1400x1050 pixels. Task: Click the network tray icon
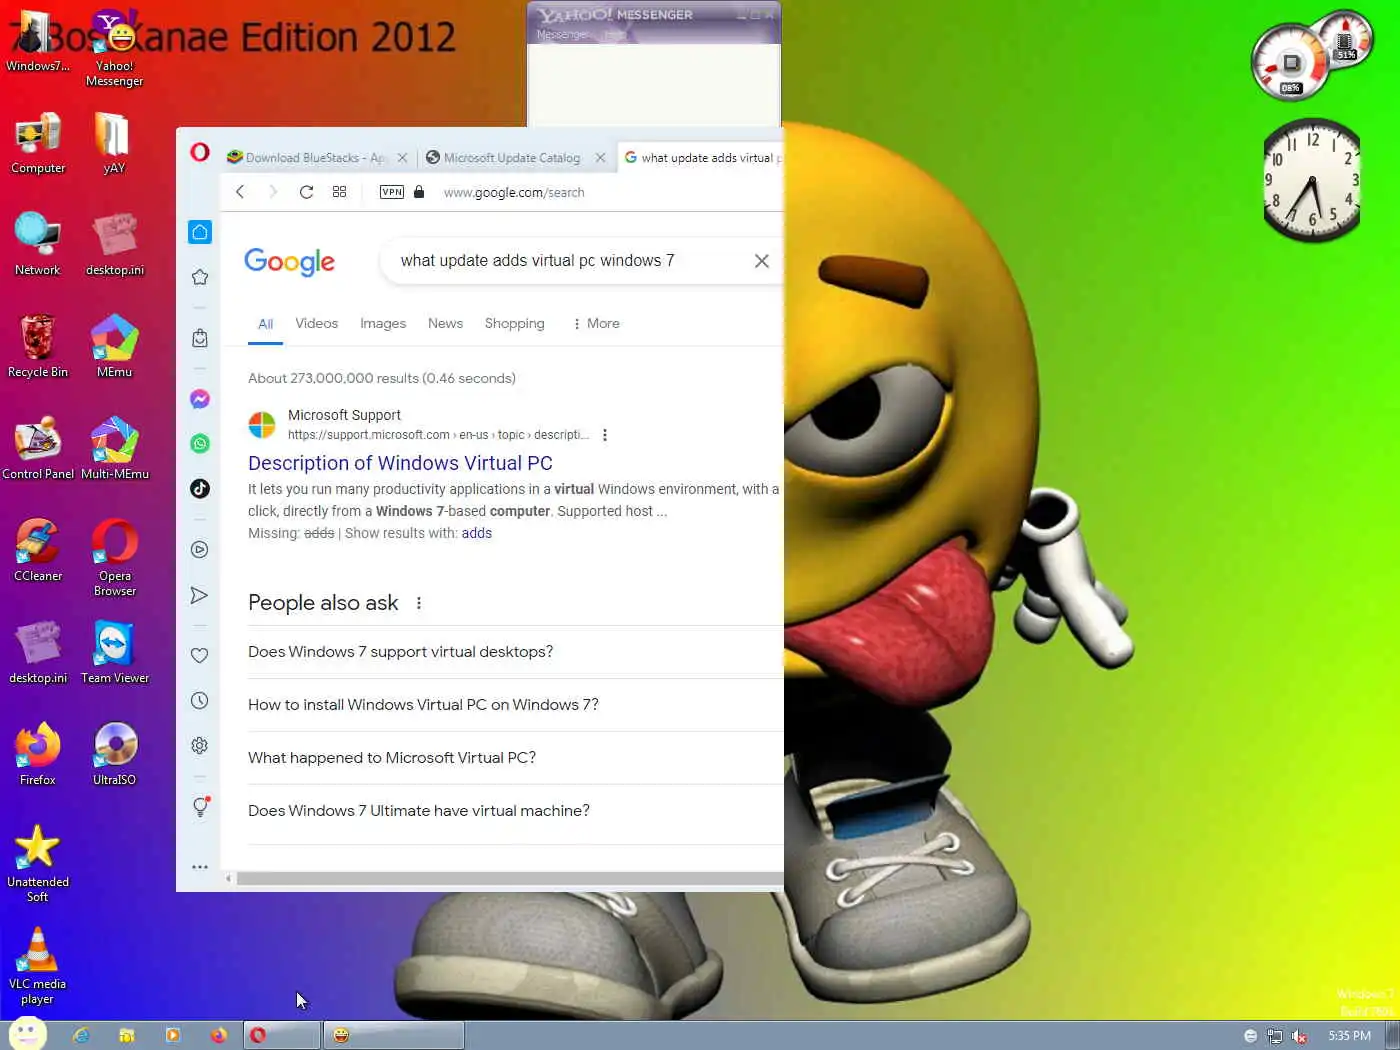pos(1275,1036)
